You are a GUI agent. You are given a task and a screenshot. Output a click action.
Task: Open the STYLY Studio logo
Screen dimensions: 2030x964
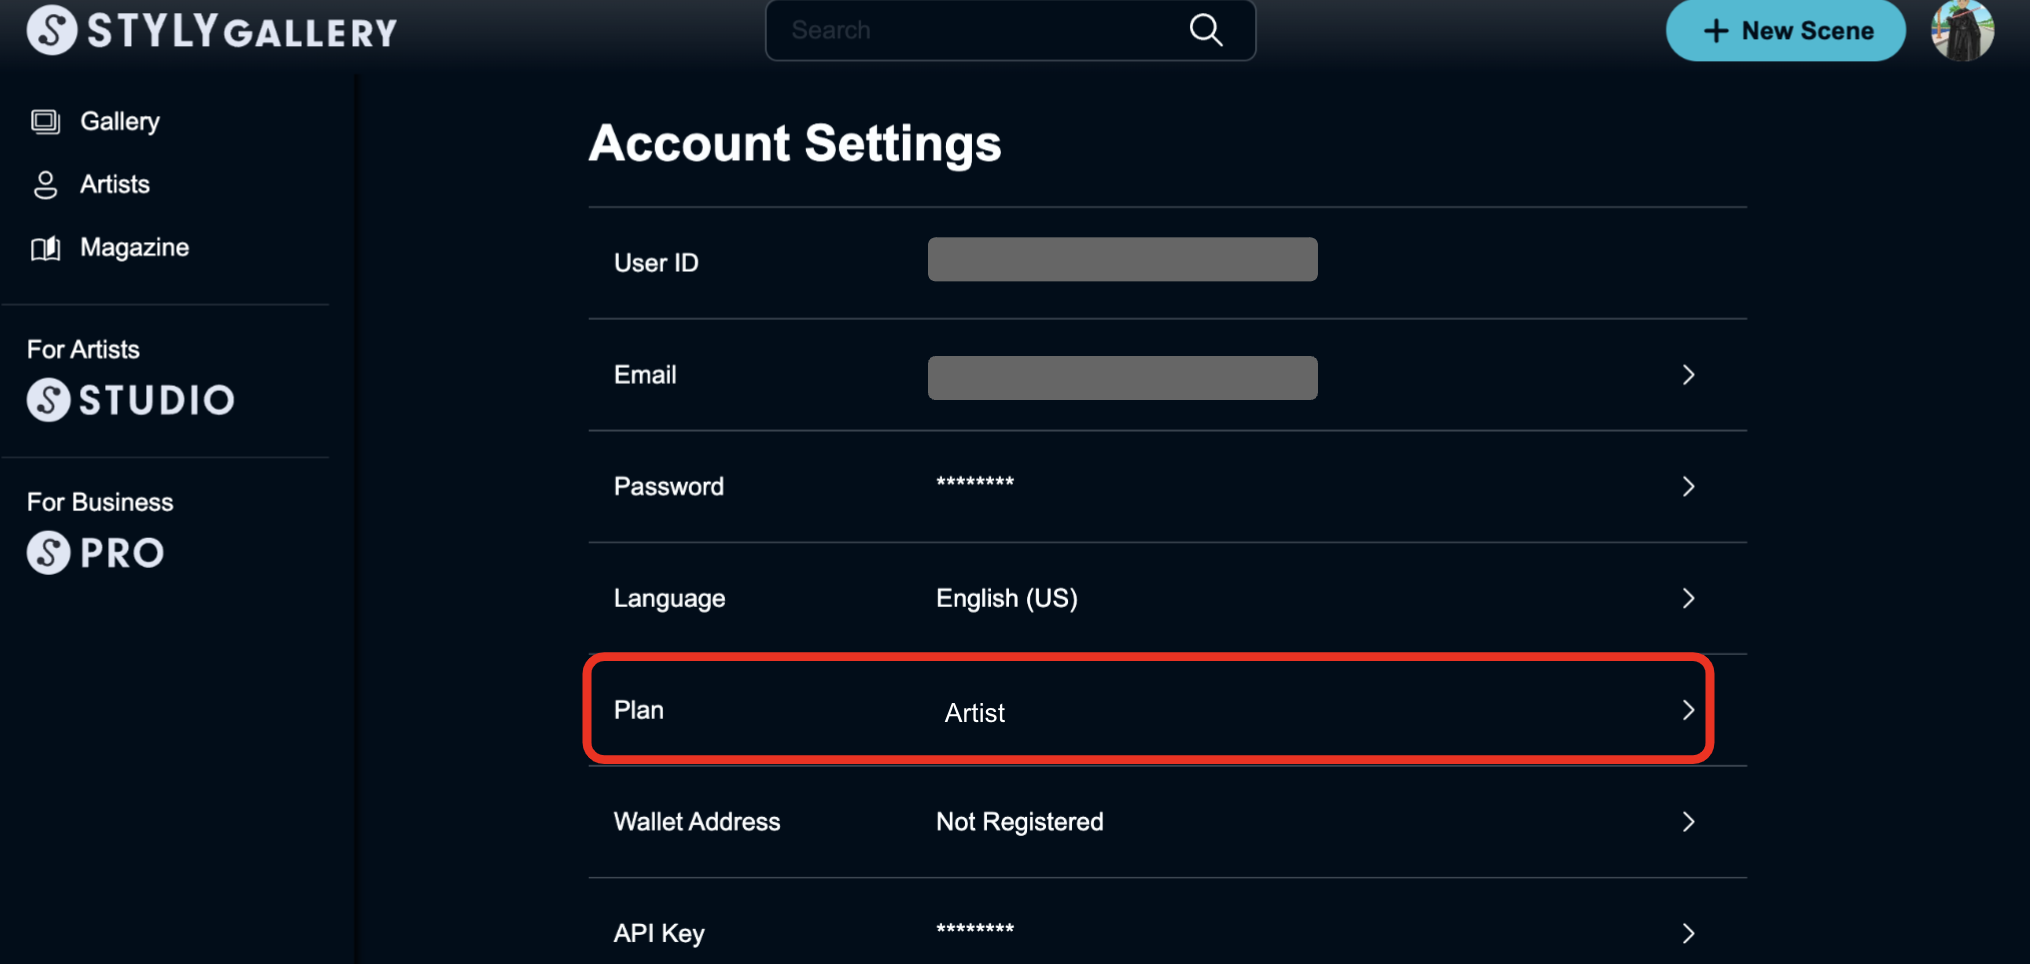click(x=131, y=400)
